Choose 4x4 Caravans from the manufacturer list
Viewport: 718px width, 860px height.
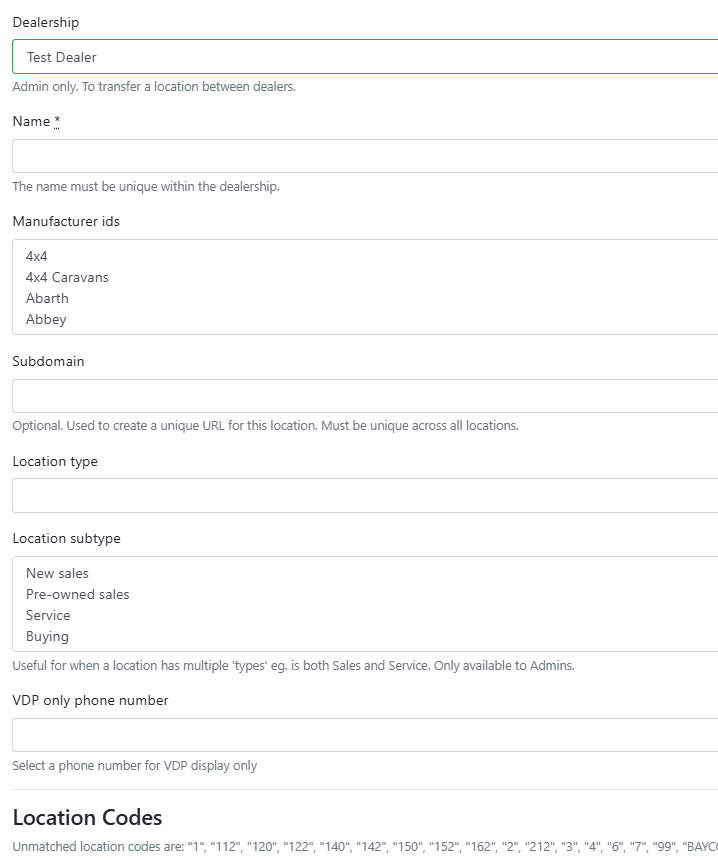67,277
